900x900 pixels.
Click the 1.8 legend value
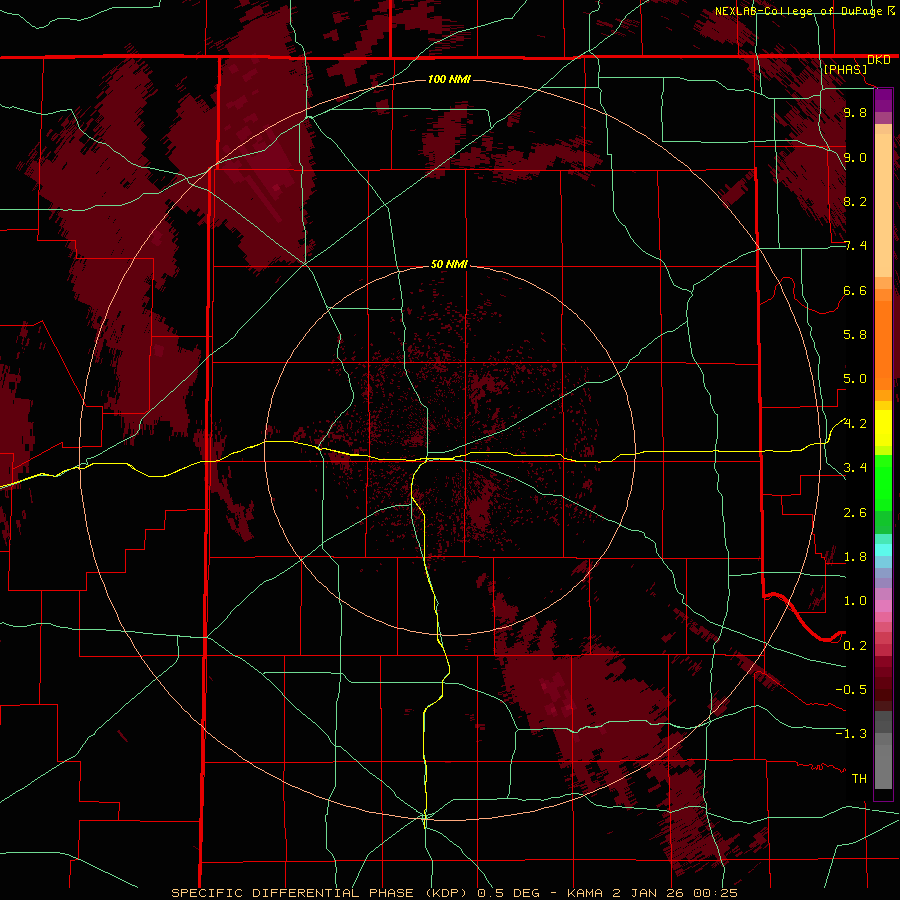pos(855,557)
